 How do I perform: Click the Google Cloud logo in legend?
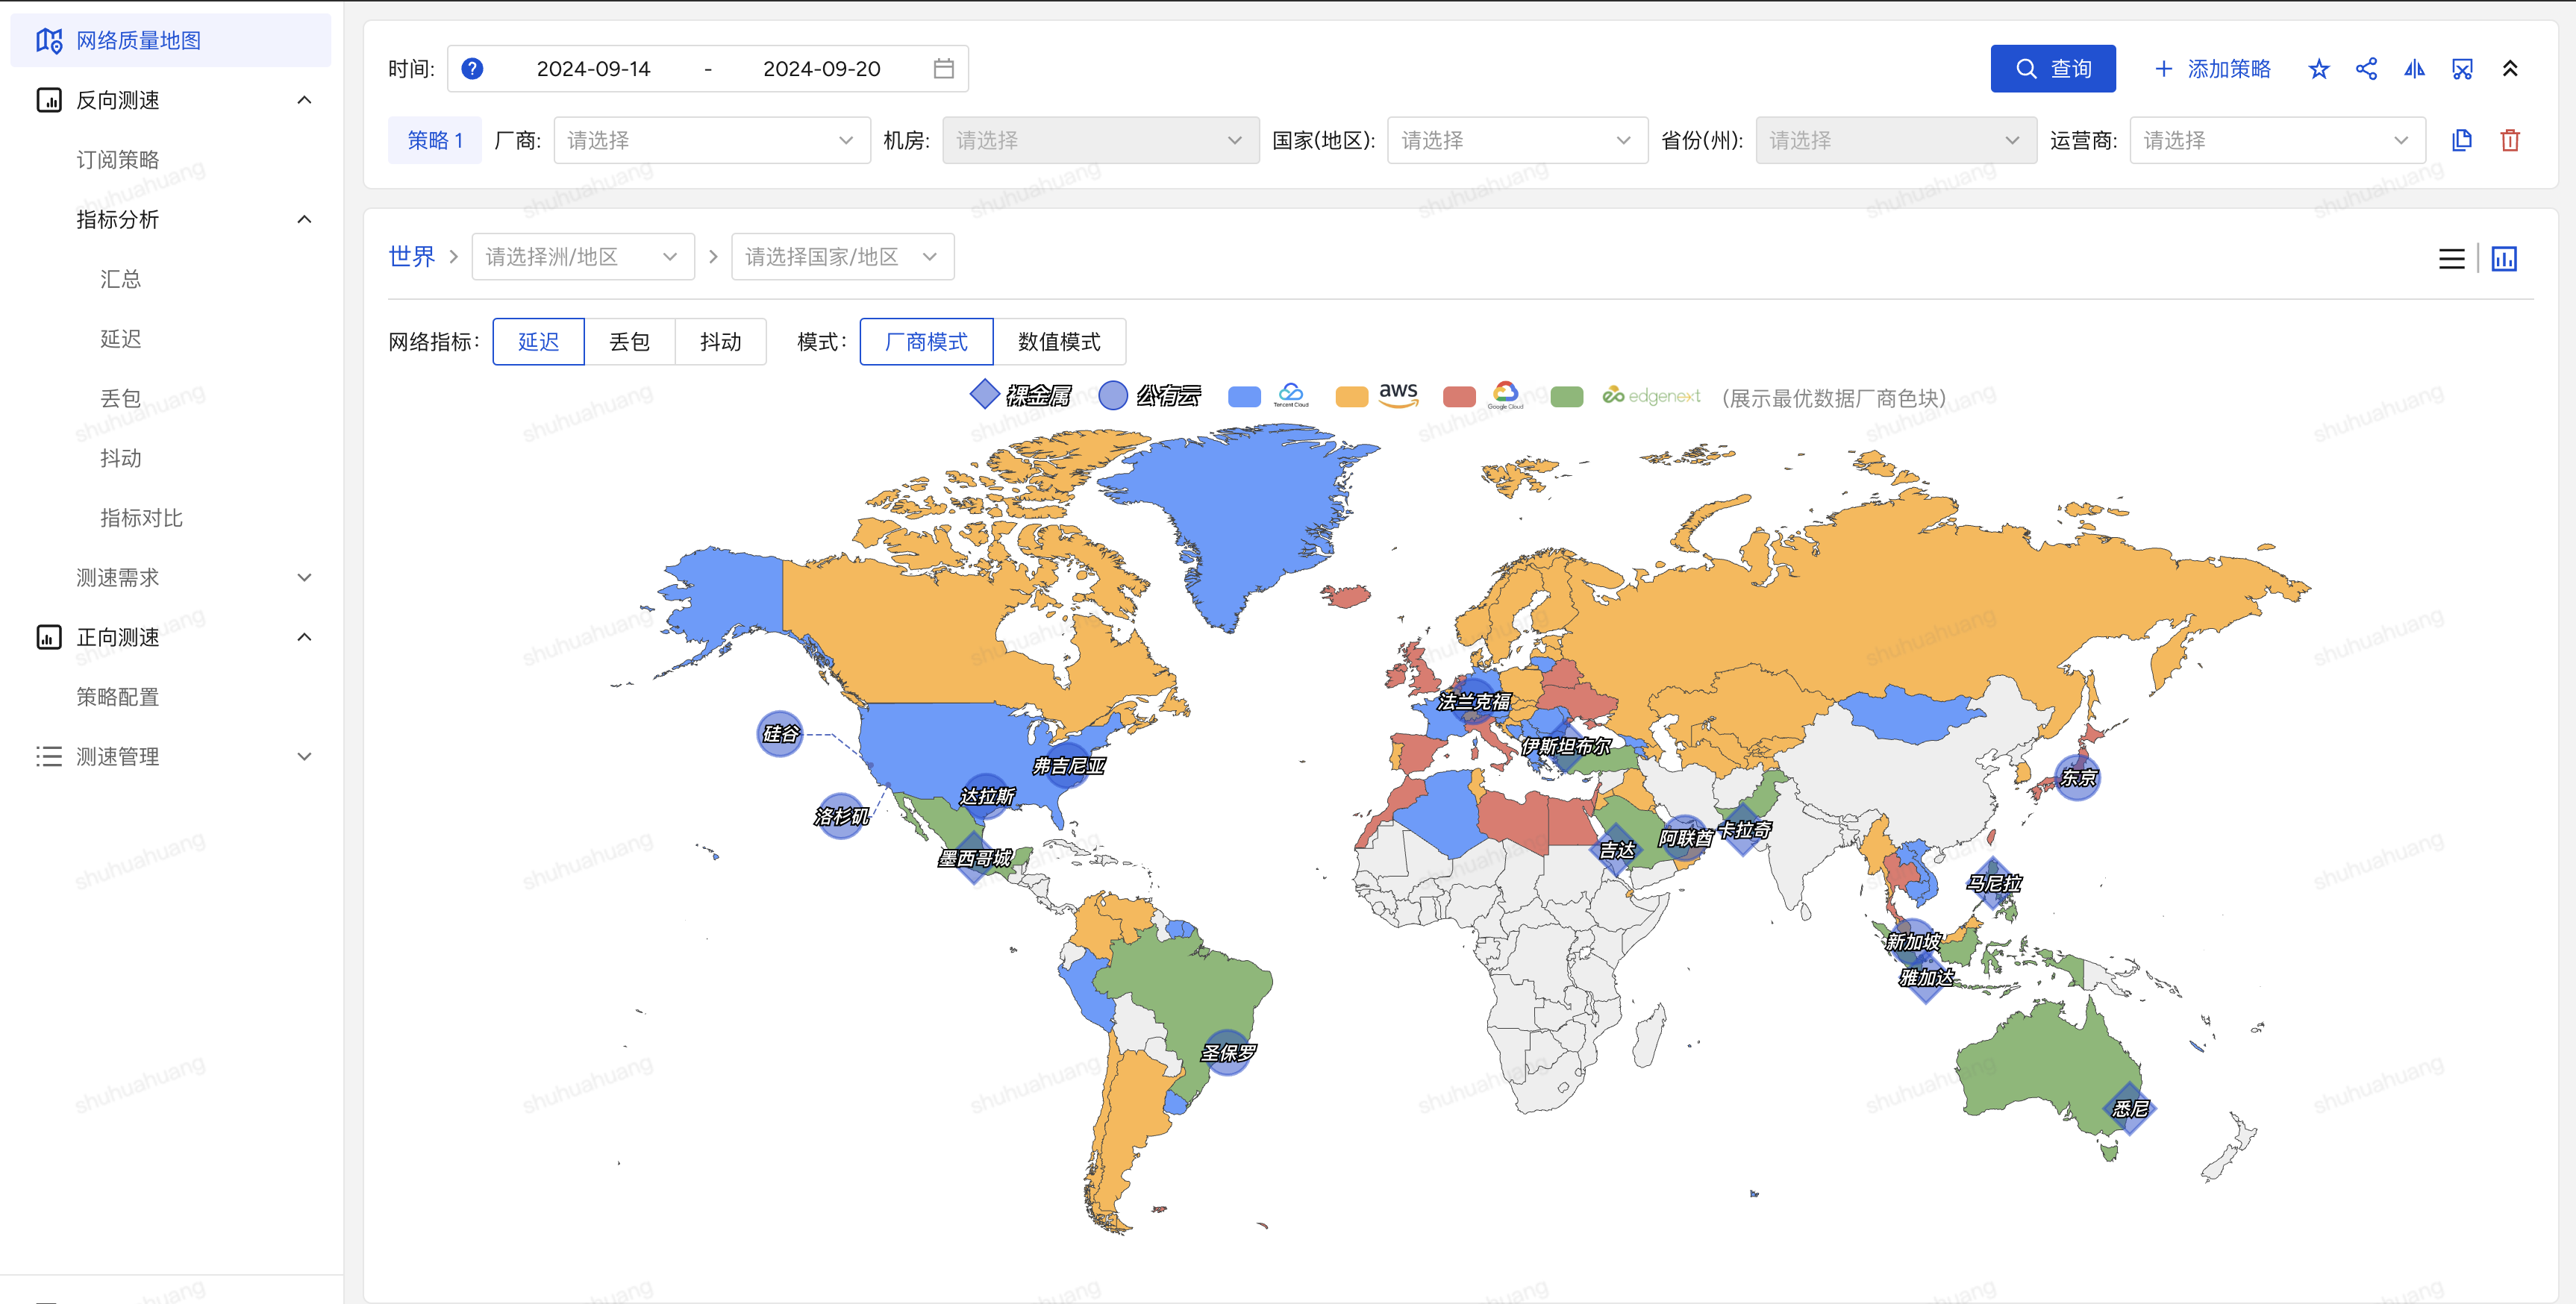coord(1505,395)
